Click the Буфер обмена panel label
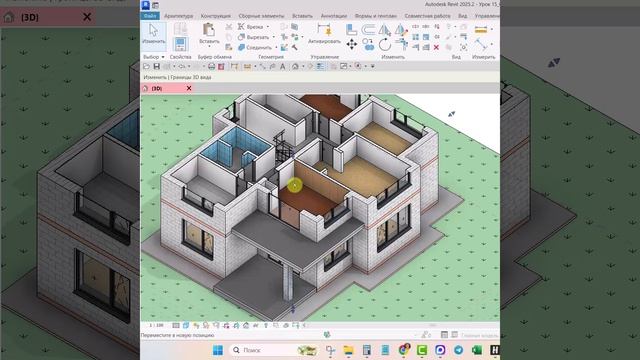 215,57
